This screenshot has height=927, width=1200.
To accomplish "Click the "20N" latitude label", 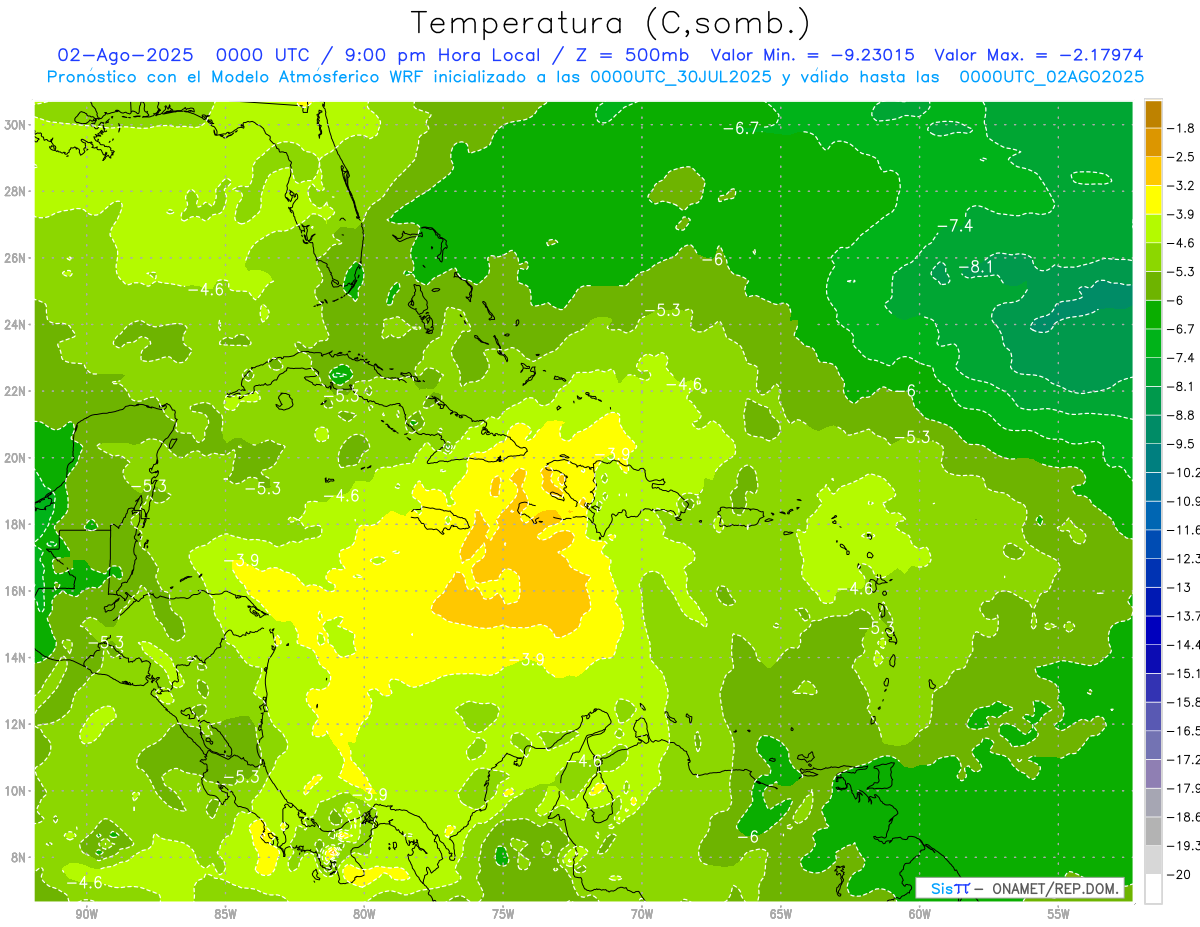I will pos(15,458).
